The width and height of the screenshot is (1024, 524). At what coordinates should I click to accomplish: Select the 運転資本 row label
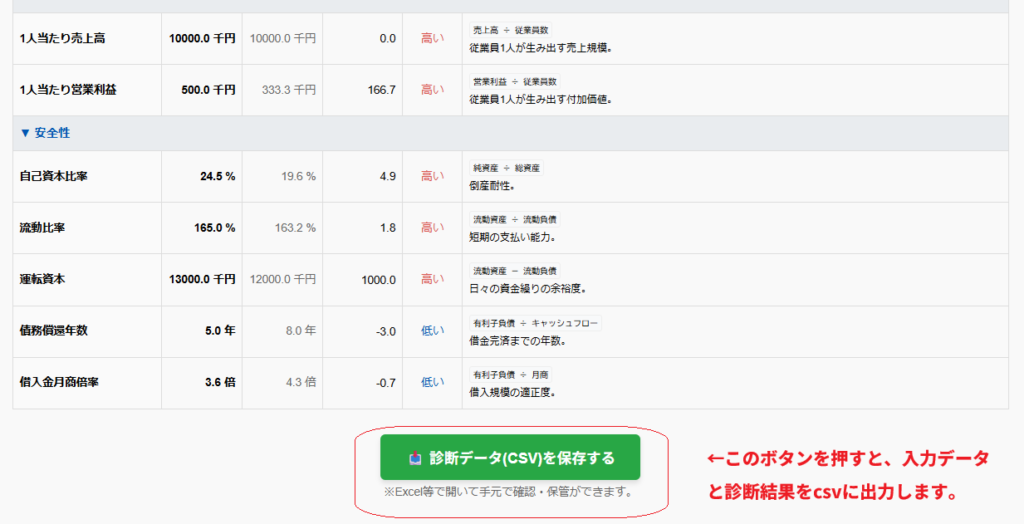[x=42, y=279]
